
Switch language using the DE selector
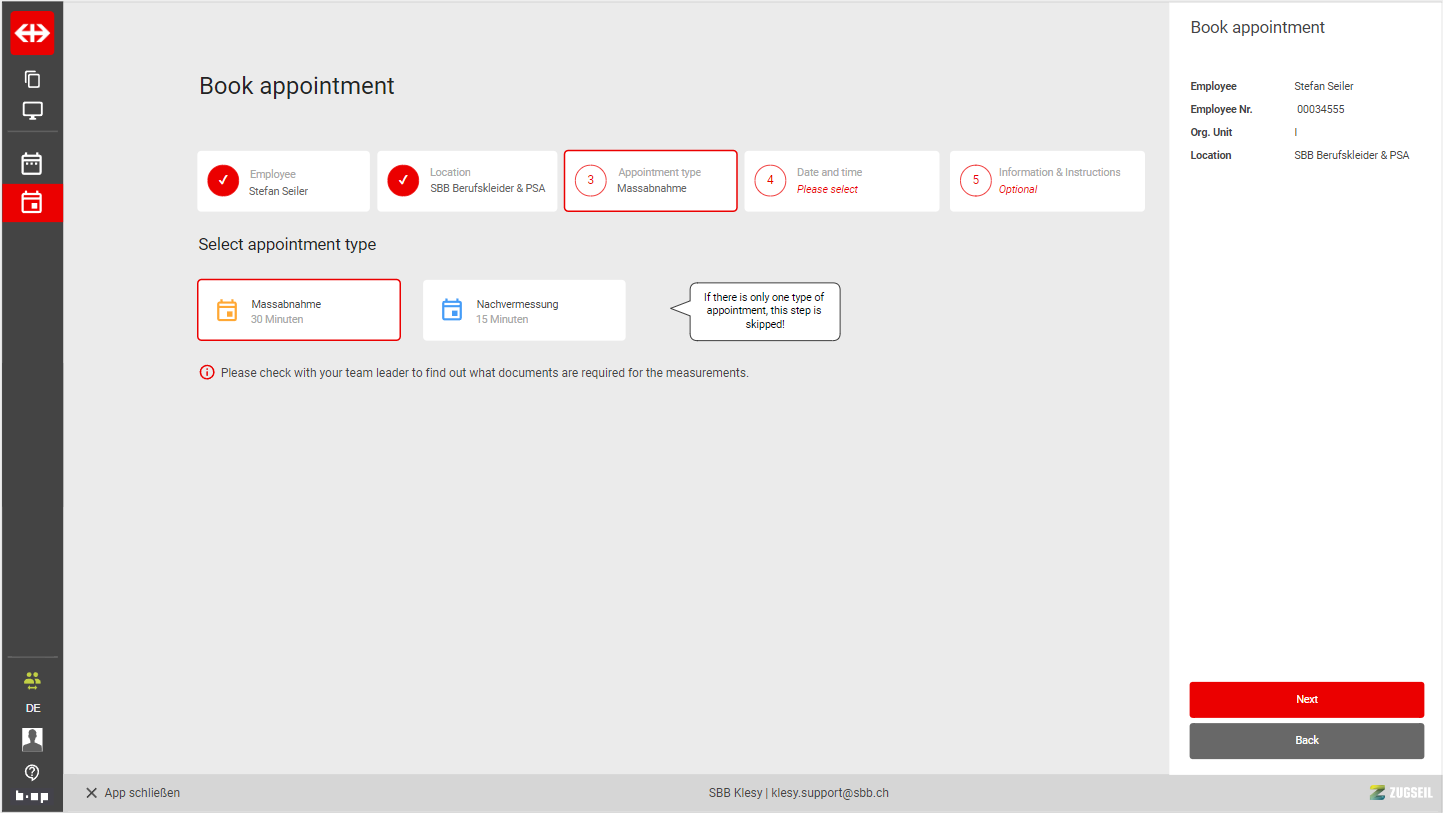pyautogui.click(x=32, y=708)
